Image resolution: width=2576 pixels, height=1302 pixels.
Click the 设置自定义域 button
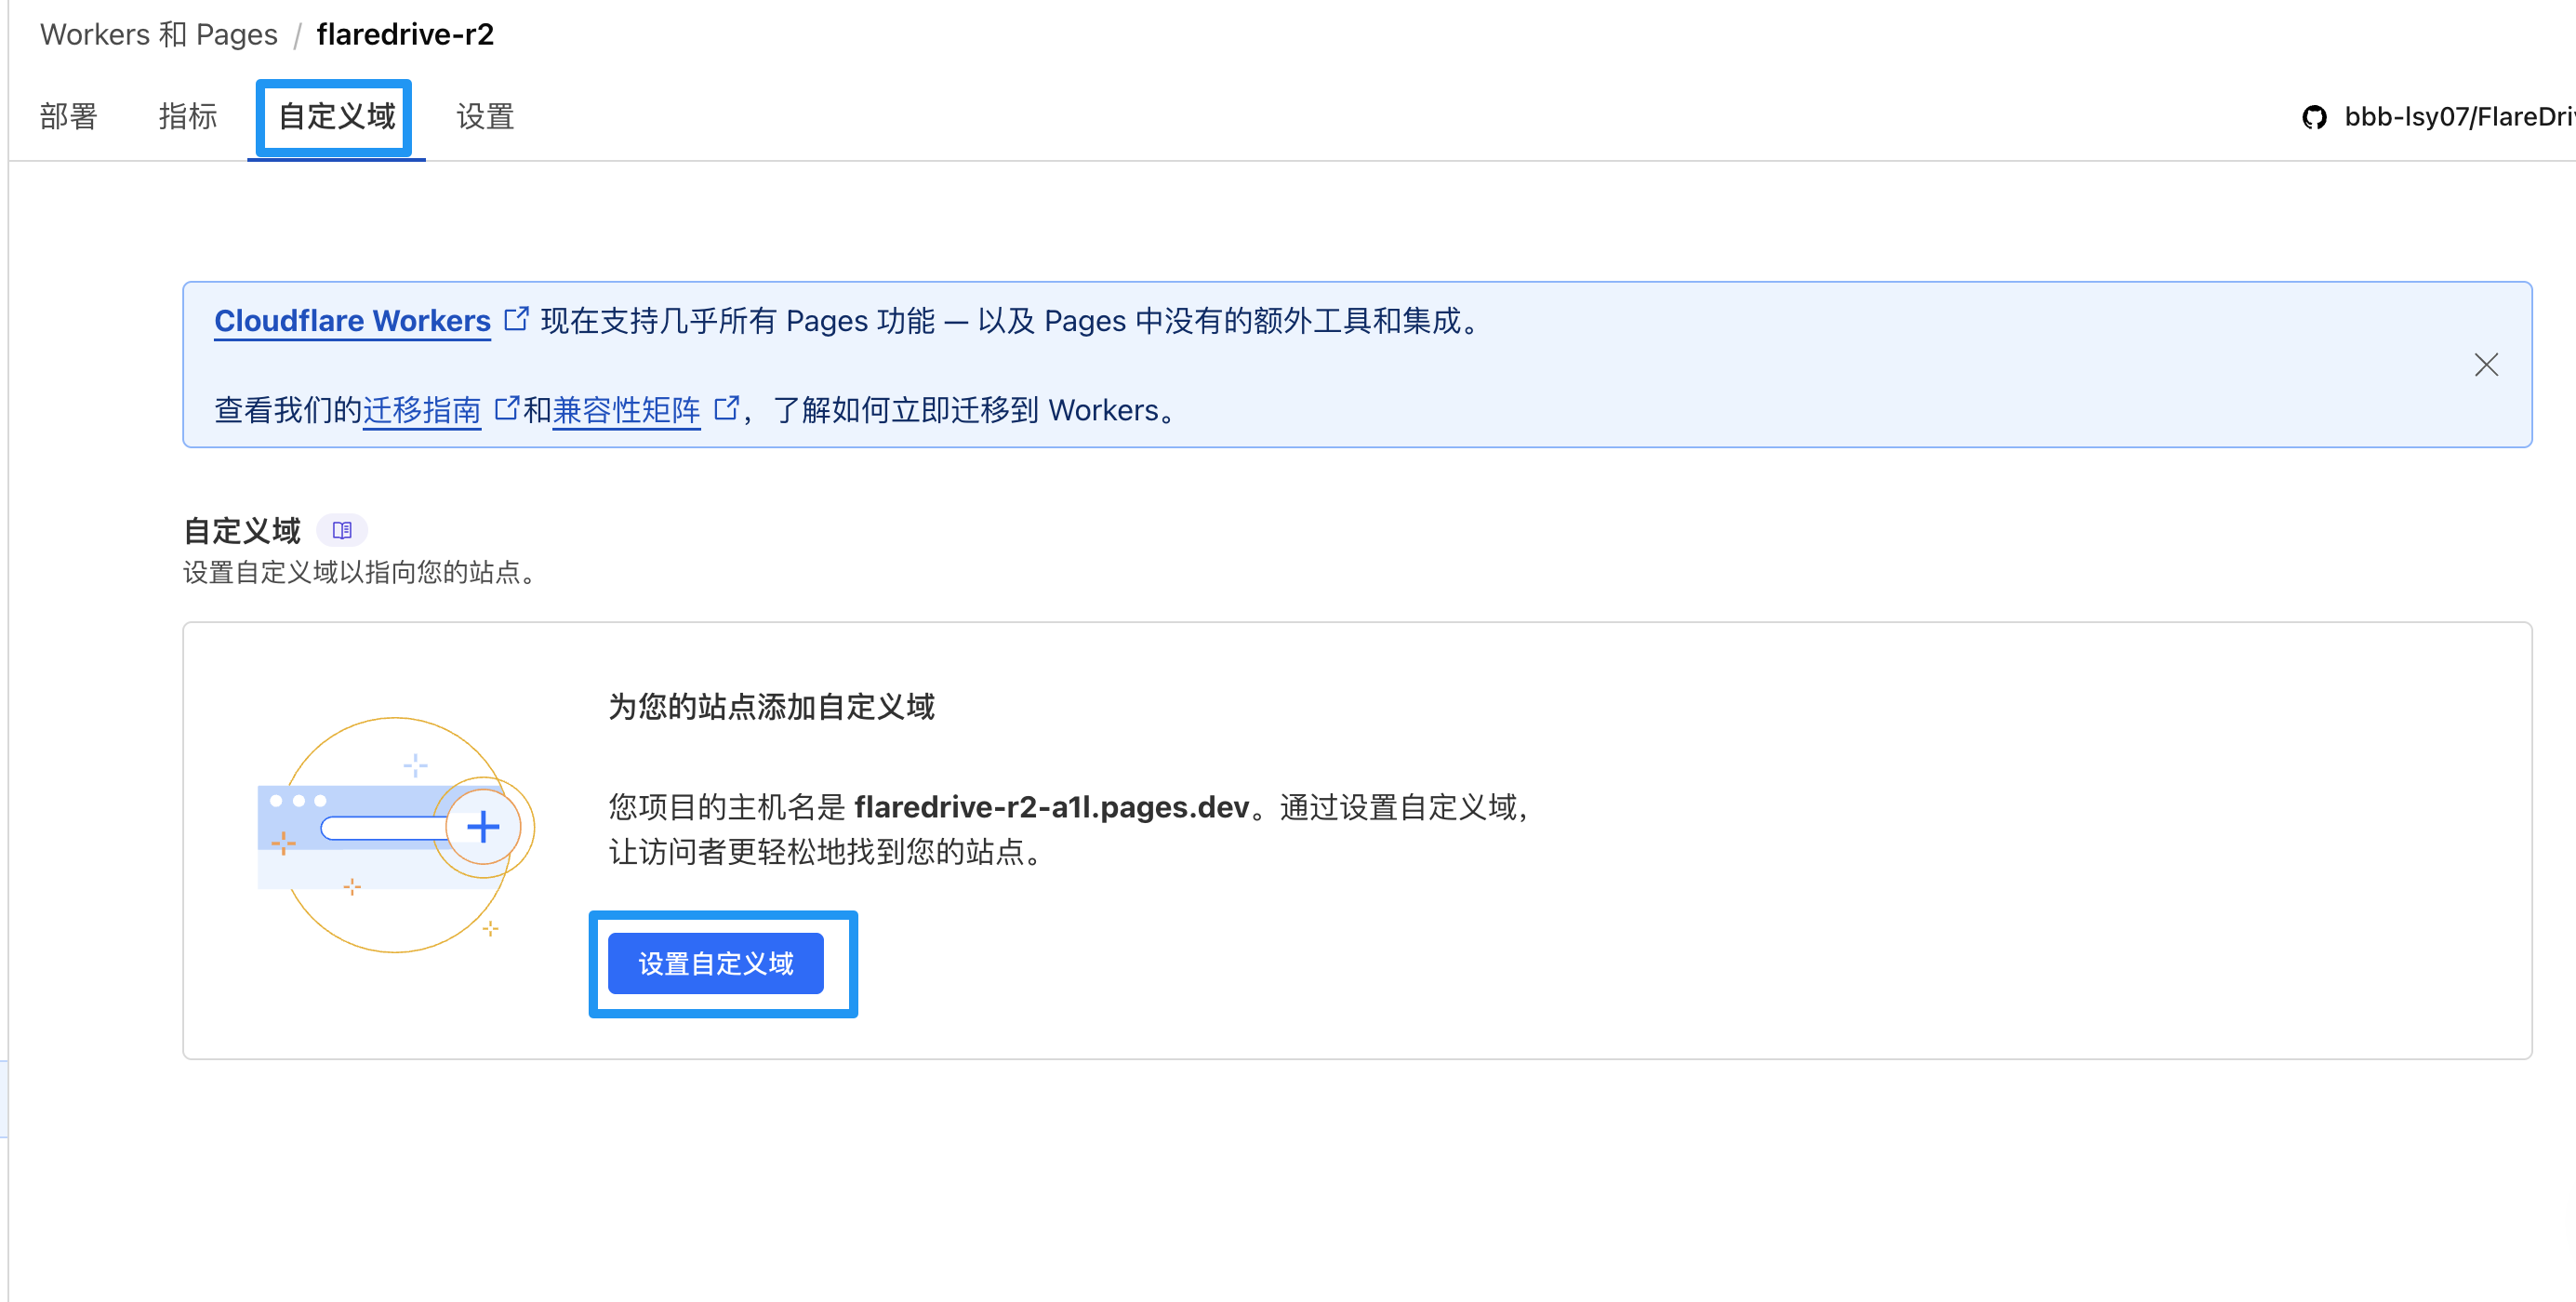tap(716, 964)
